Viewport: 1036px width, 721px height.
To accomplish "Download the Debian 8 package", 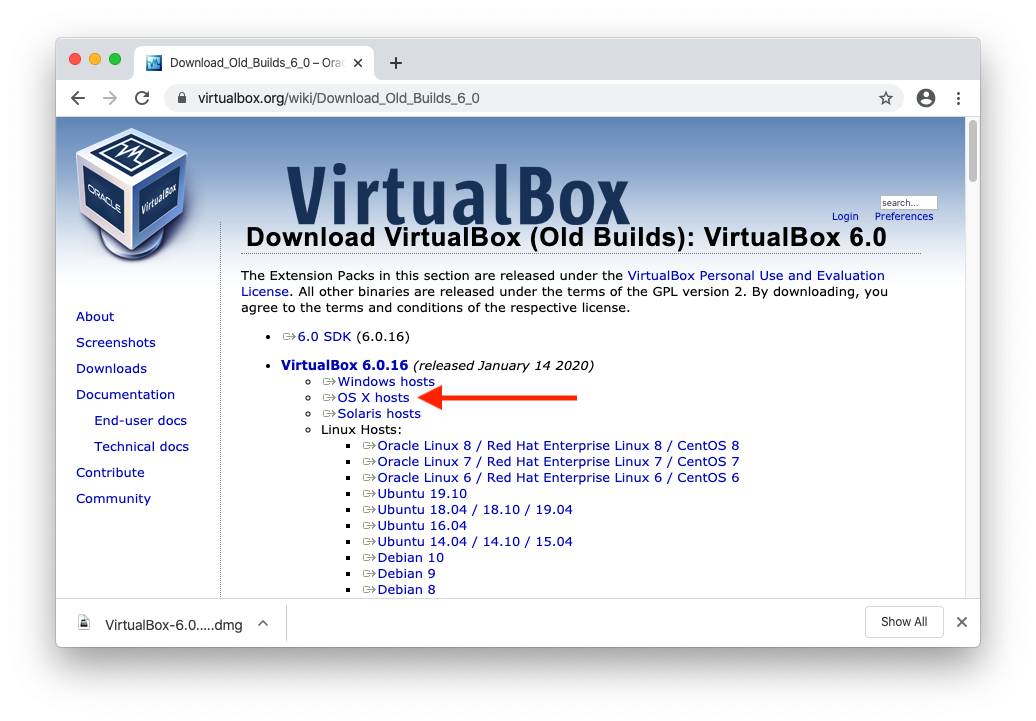I will click(406, 589).
